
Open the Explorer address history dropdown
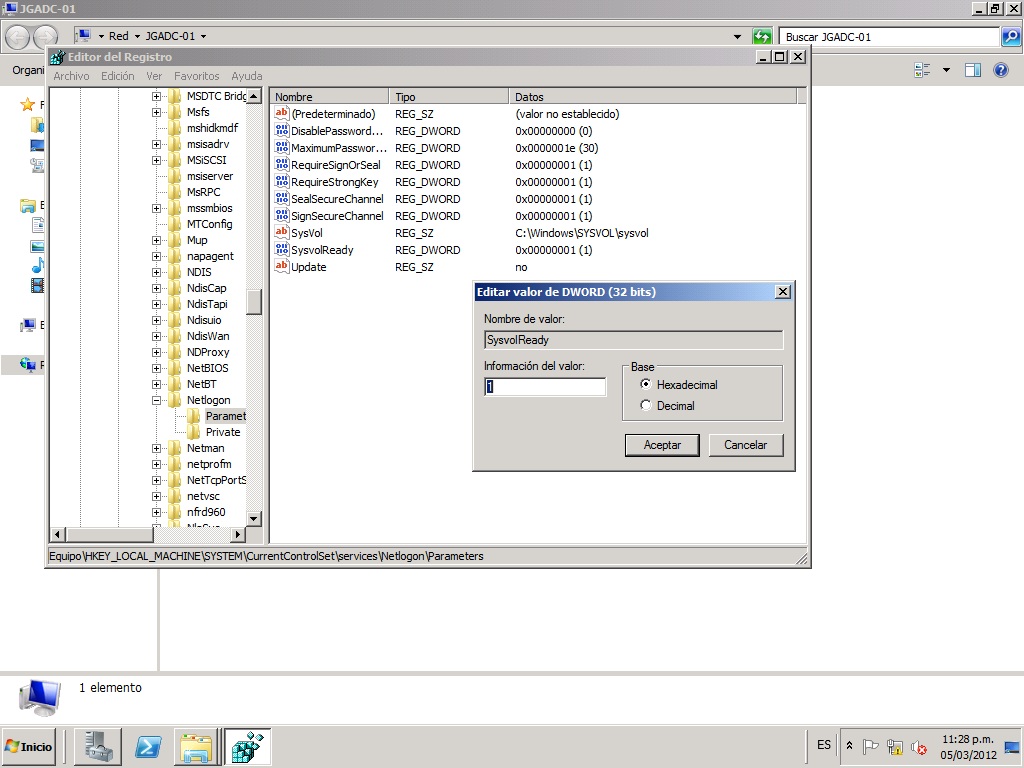coord(737,37)
